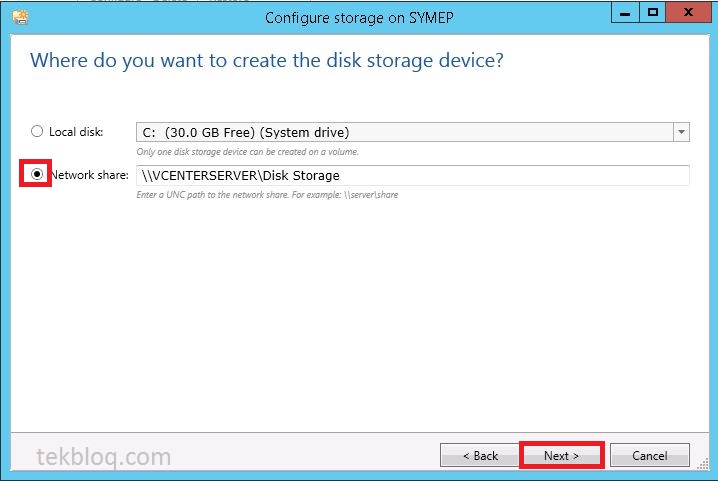Close the Configure storage on SYMEP window
Screen dimensions: 718x481
[x=688, y=12]
